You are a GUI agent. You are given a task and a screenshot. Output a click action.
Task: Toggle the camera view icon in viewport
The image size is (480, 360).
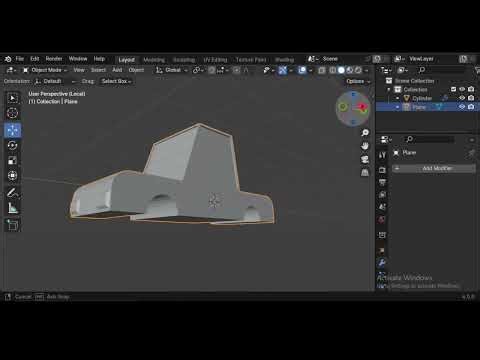click(365, 159)
